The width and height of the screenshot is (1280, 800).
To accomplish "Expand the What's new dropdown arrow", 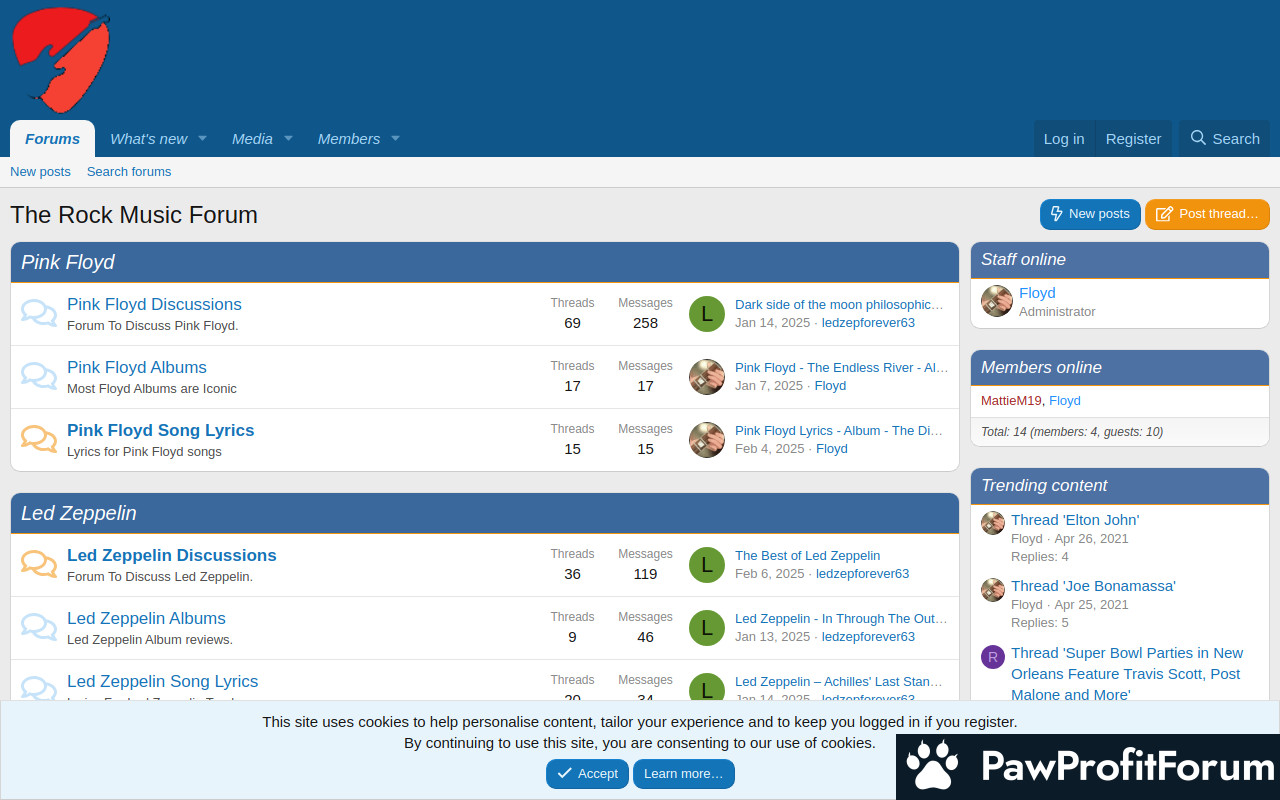I will tap(202, 138).
